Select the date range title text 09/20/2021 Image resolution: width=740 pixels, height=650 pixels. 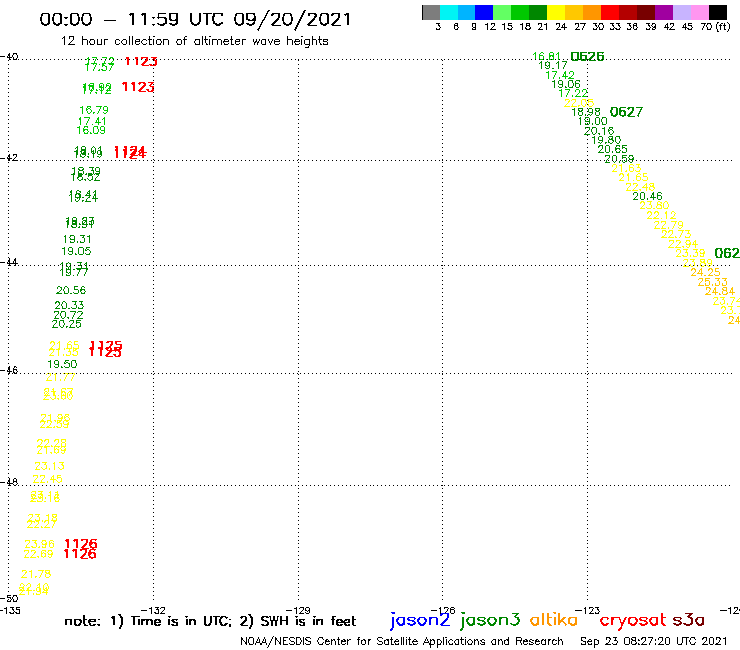tap(292, 19)
